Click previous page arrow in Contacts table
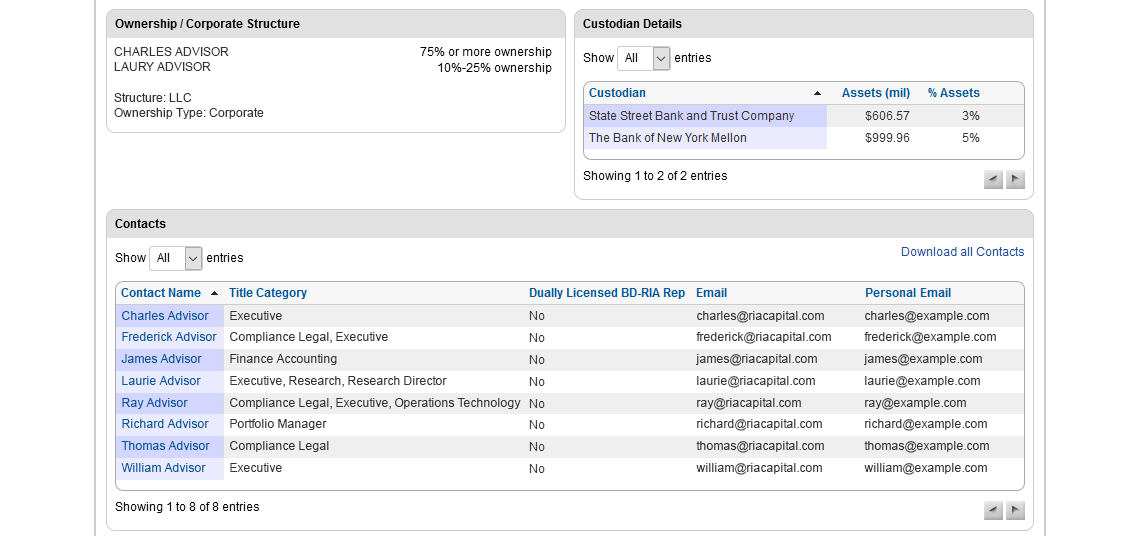 993,511
